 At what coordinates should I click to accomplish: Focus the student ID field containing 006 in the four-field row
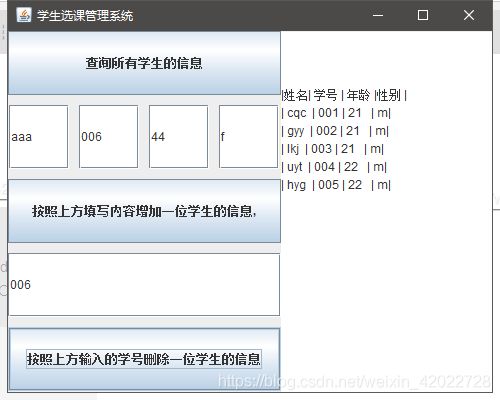coord(108,137)
